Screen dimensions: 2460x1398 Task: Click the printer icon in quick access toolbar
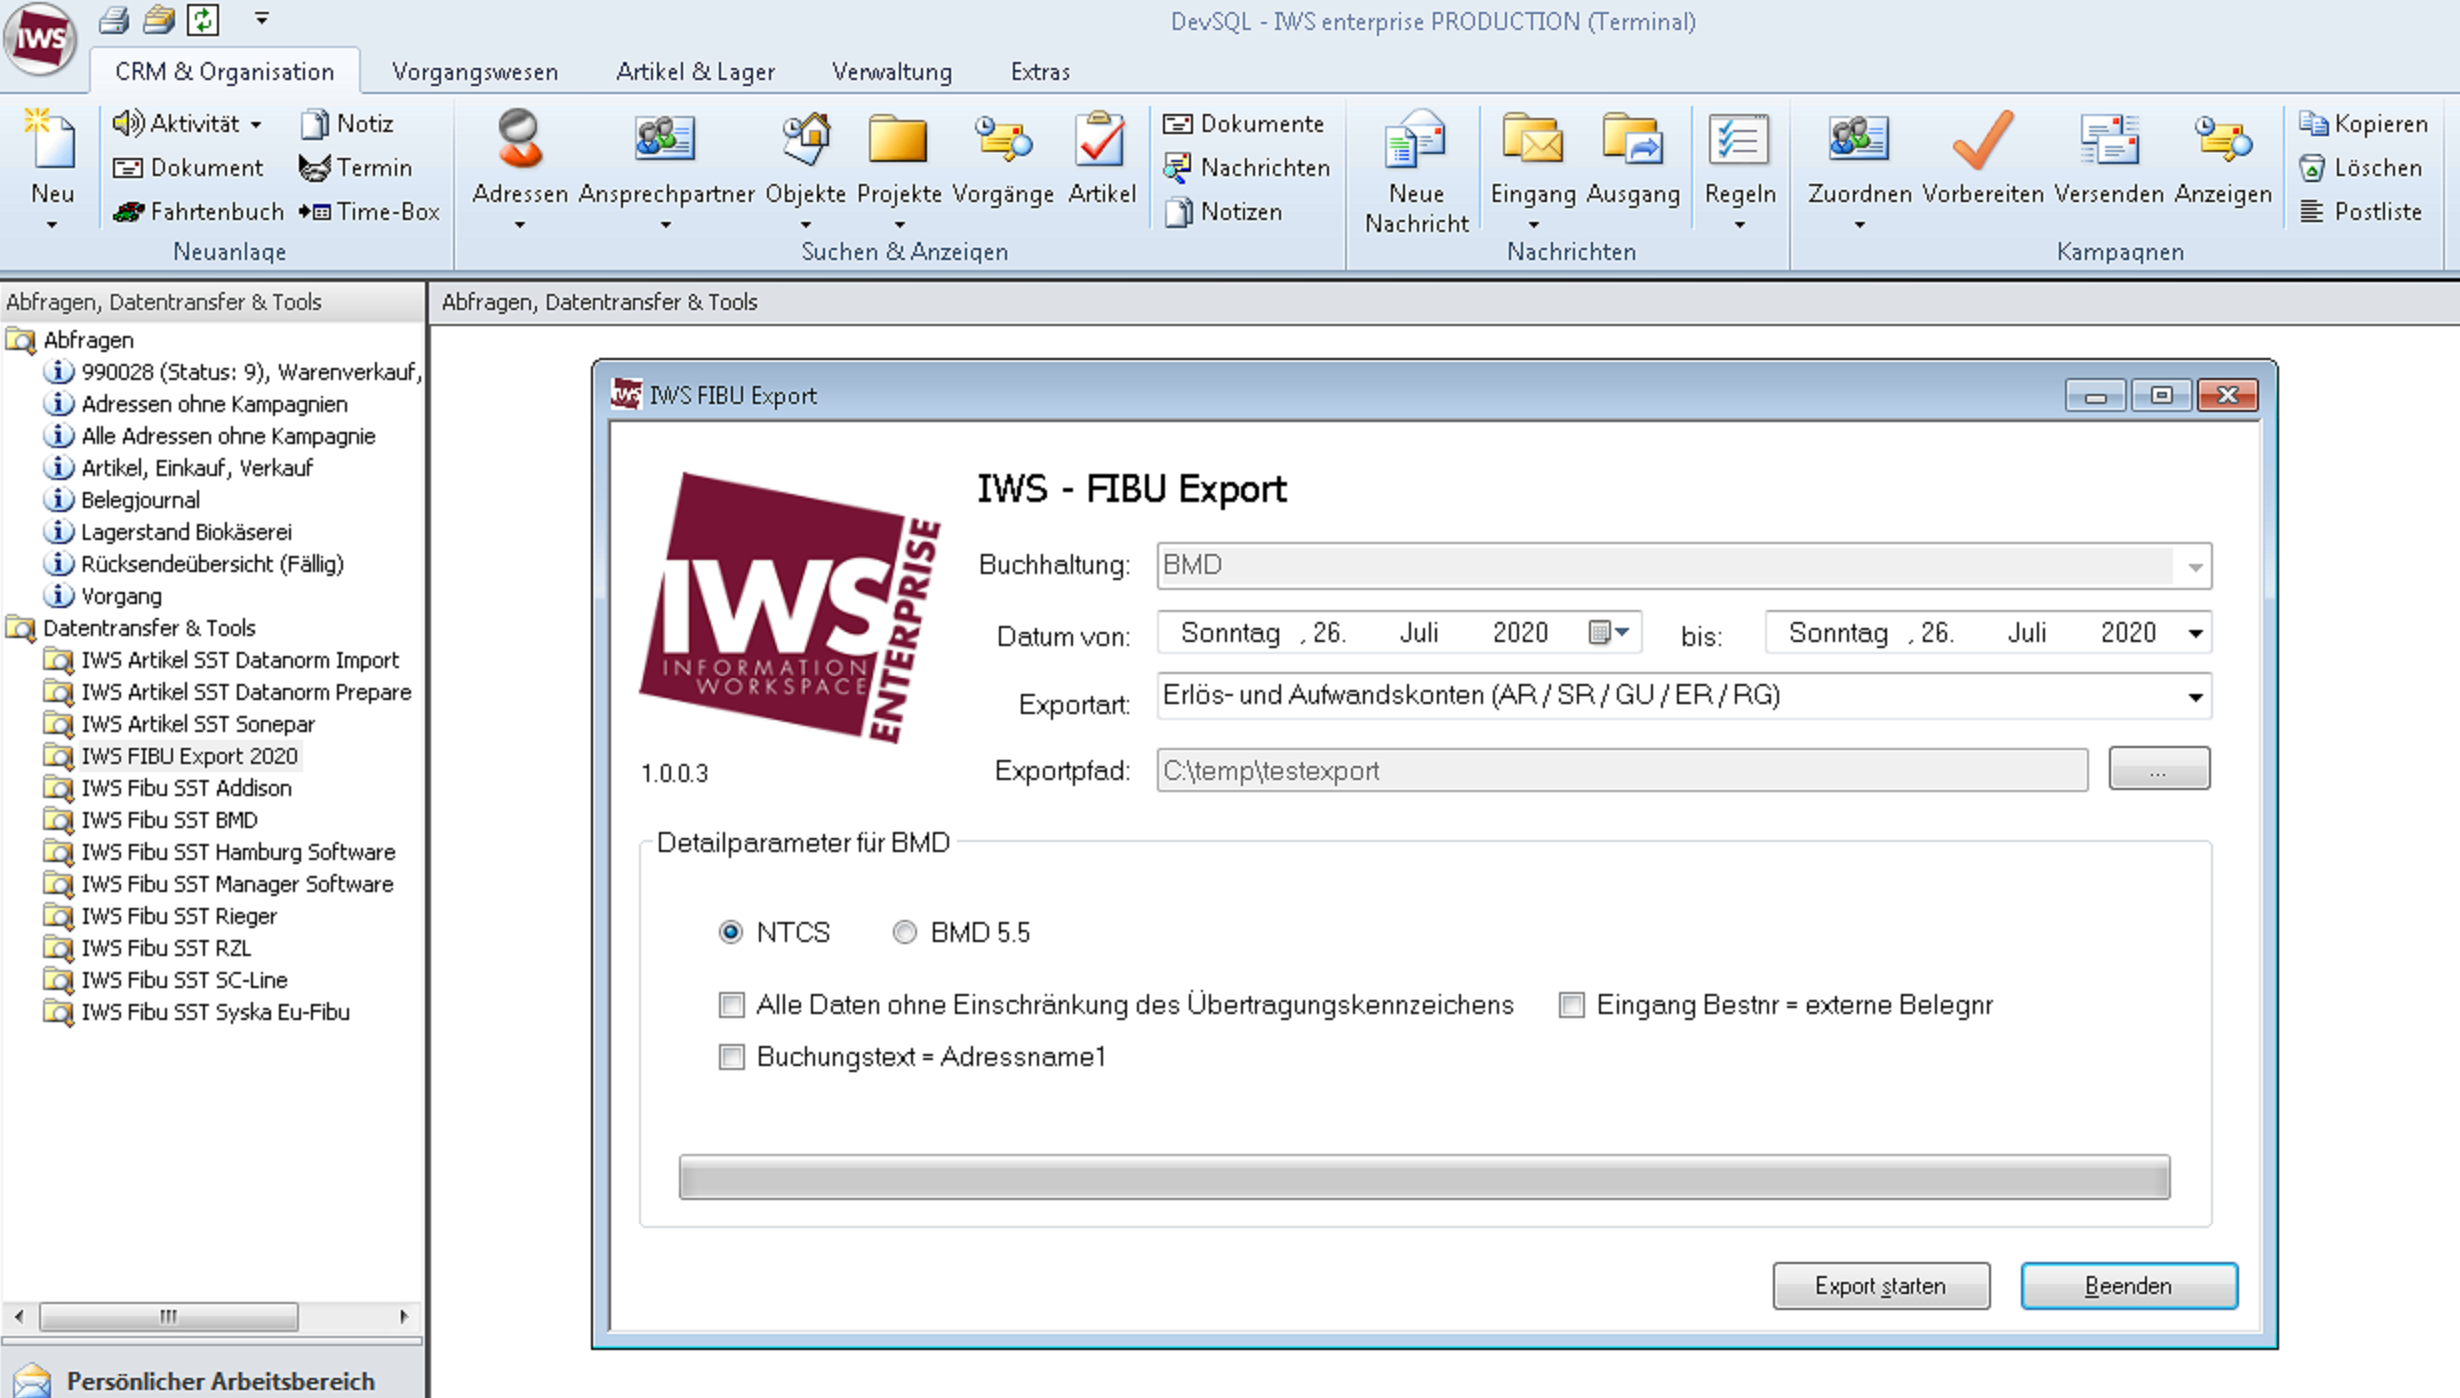coord(113,19)
